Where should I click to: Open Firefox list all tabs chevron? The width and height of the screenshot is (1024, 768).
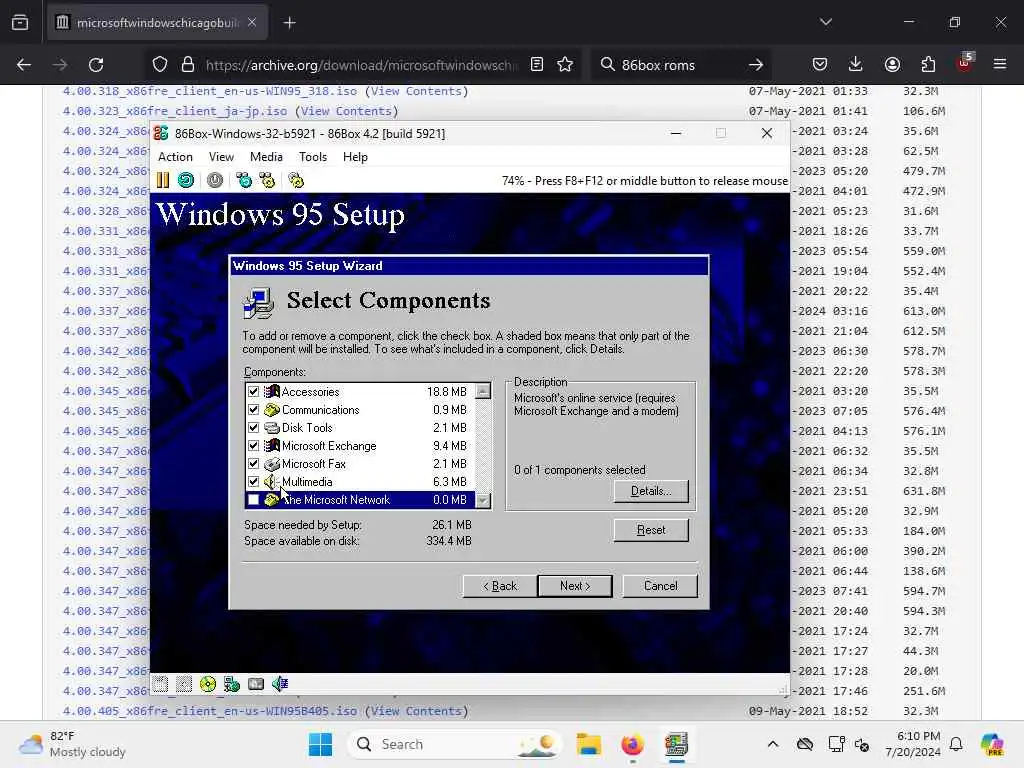826,22
